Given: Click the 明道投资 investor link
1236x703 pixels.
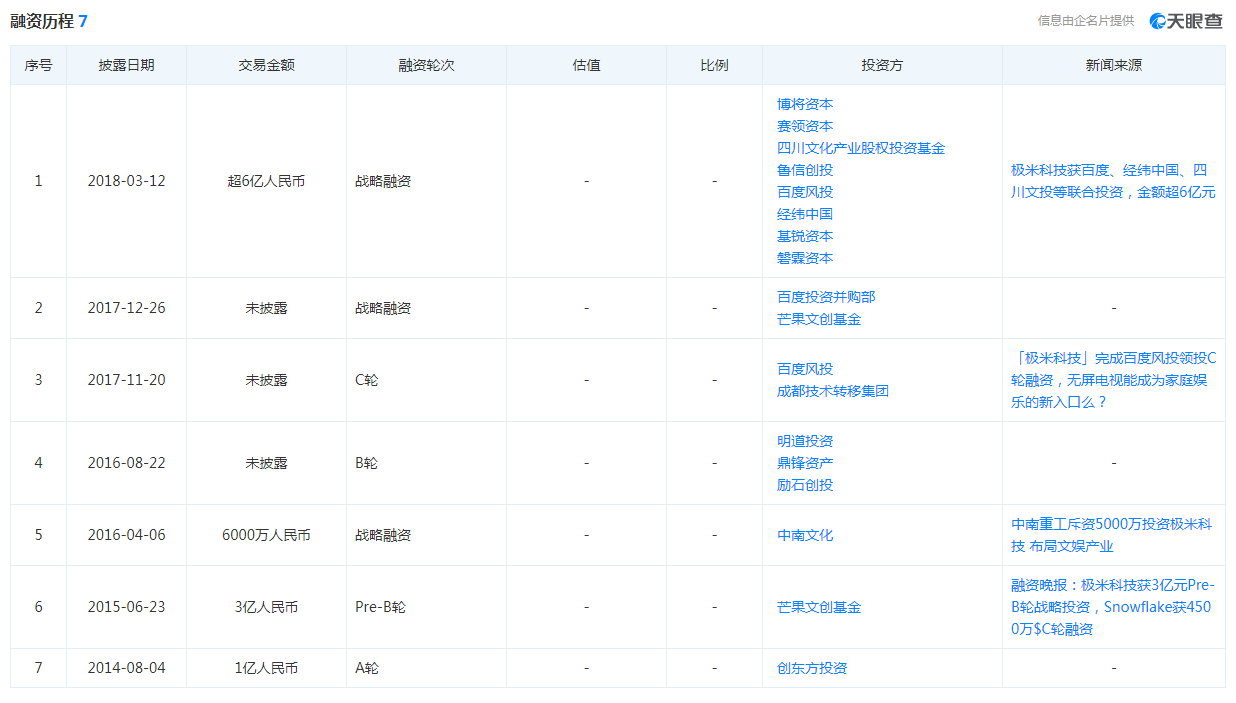Looking at the screenshot, I should 805,441.
